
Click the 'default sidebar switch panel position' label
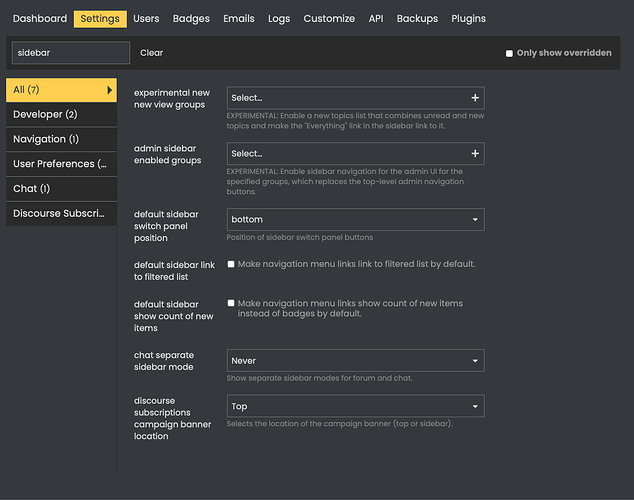[x=166, y=226]
